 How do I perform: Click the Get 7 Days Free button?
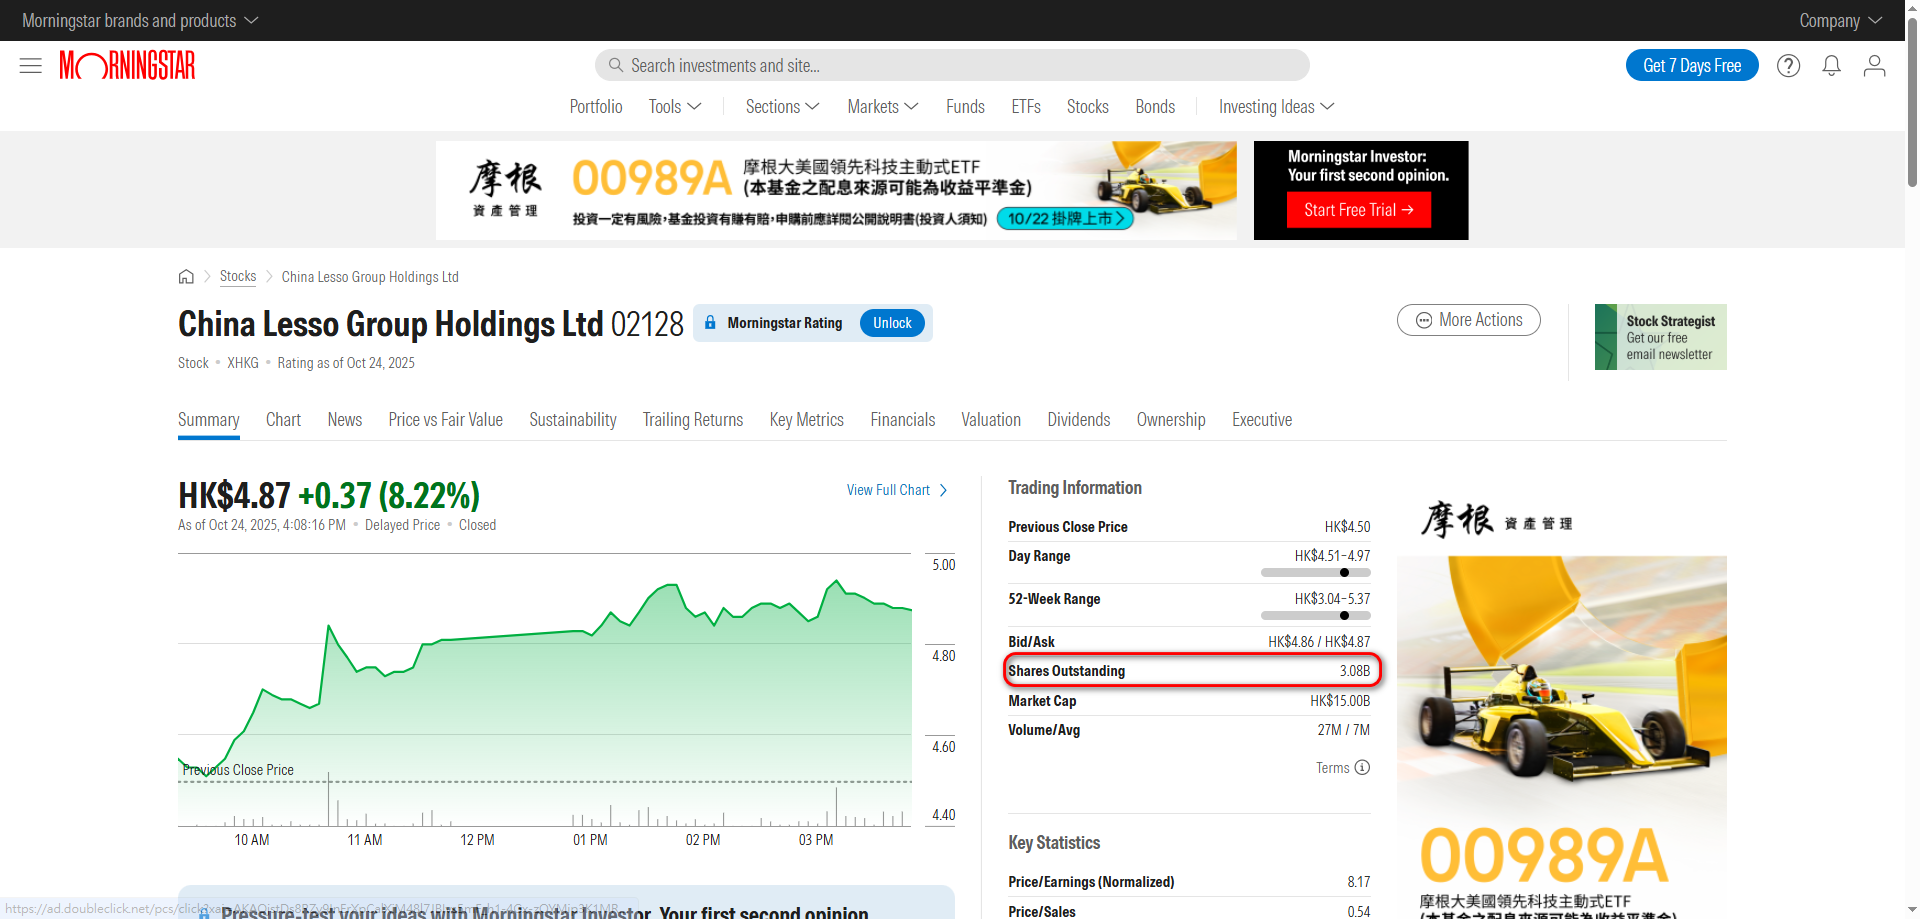(1691, 66)
